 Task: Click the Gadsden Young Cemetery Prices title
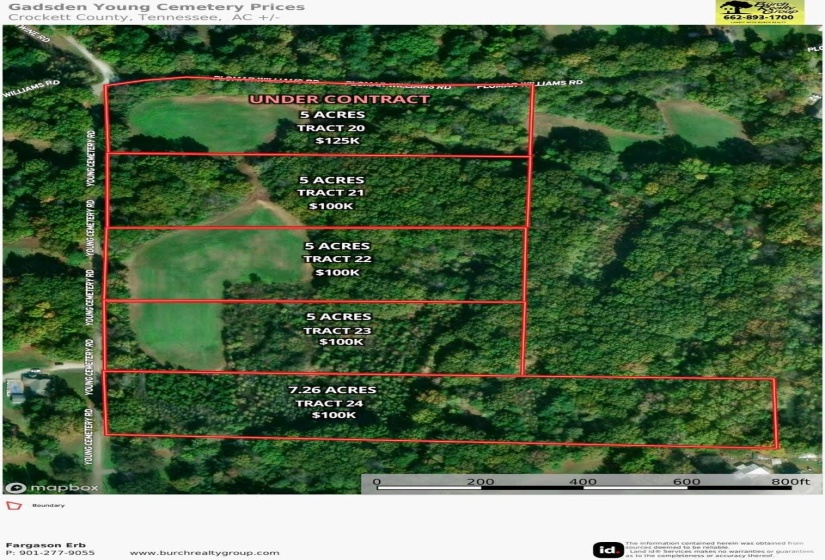pos(157,7)
